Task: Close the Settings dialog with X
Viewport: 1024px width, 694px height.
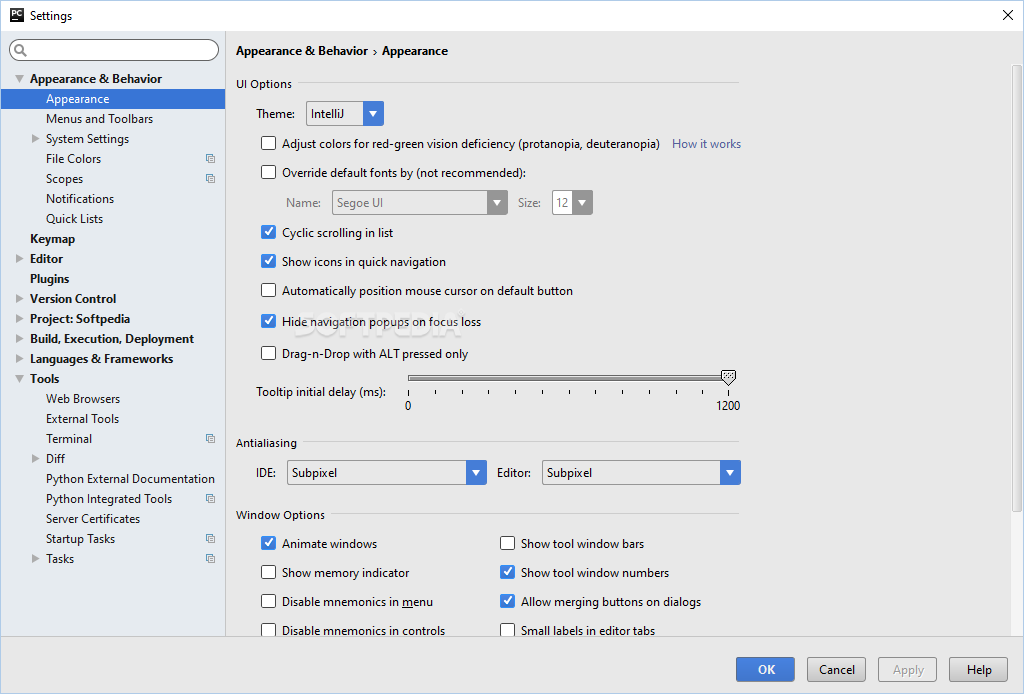Action: [x=1008, y=15]
